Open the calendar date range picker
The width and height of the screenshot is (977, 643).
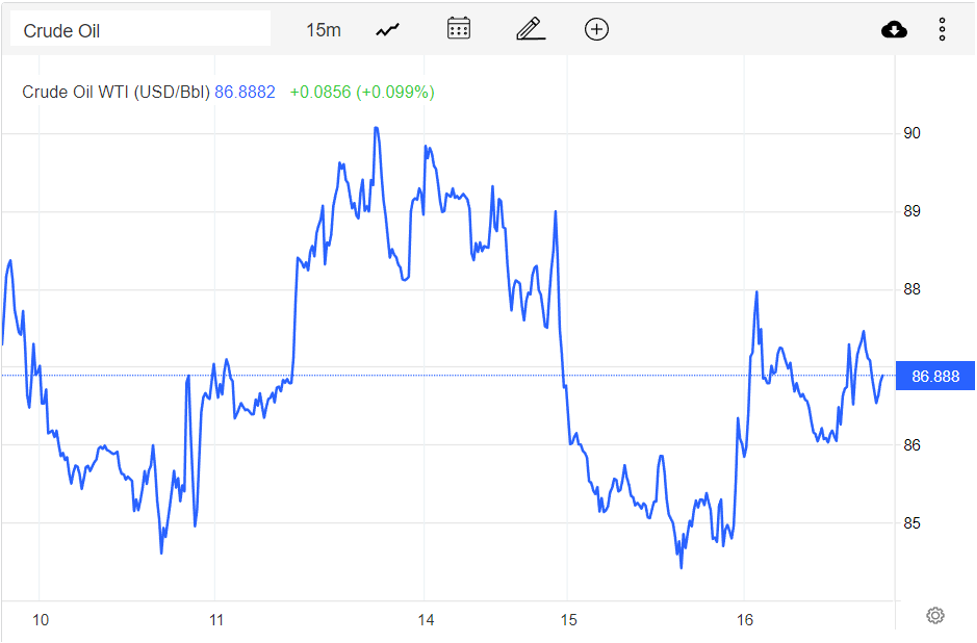pos(458,29)
